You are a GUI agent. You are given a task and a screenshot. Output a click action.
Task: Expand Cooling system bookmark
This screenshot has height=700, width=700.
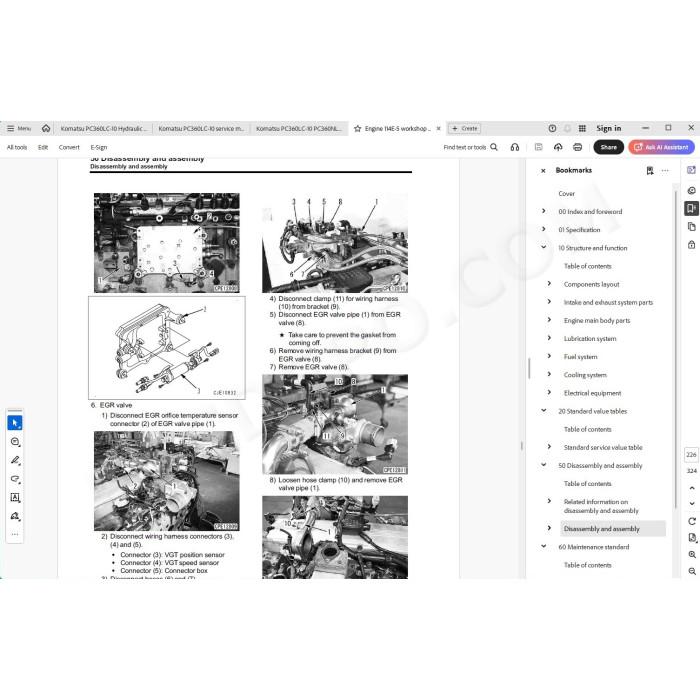pos(549,374)
